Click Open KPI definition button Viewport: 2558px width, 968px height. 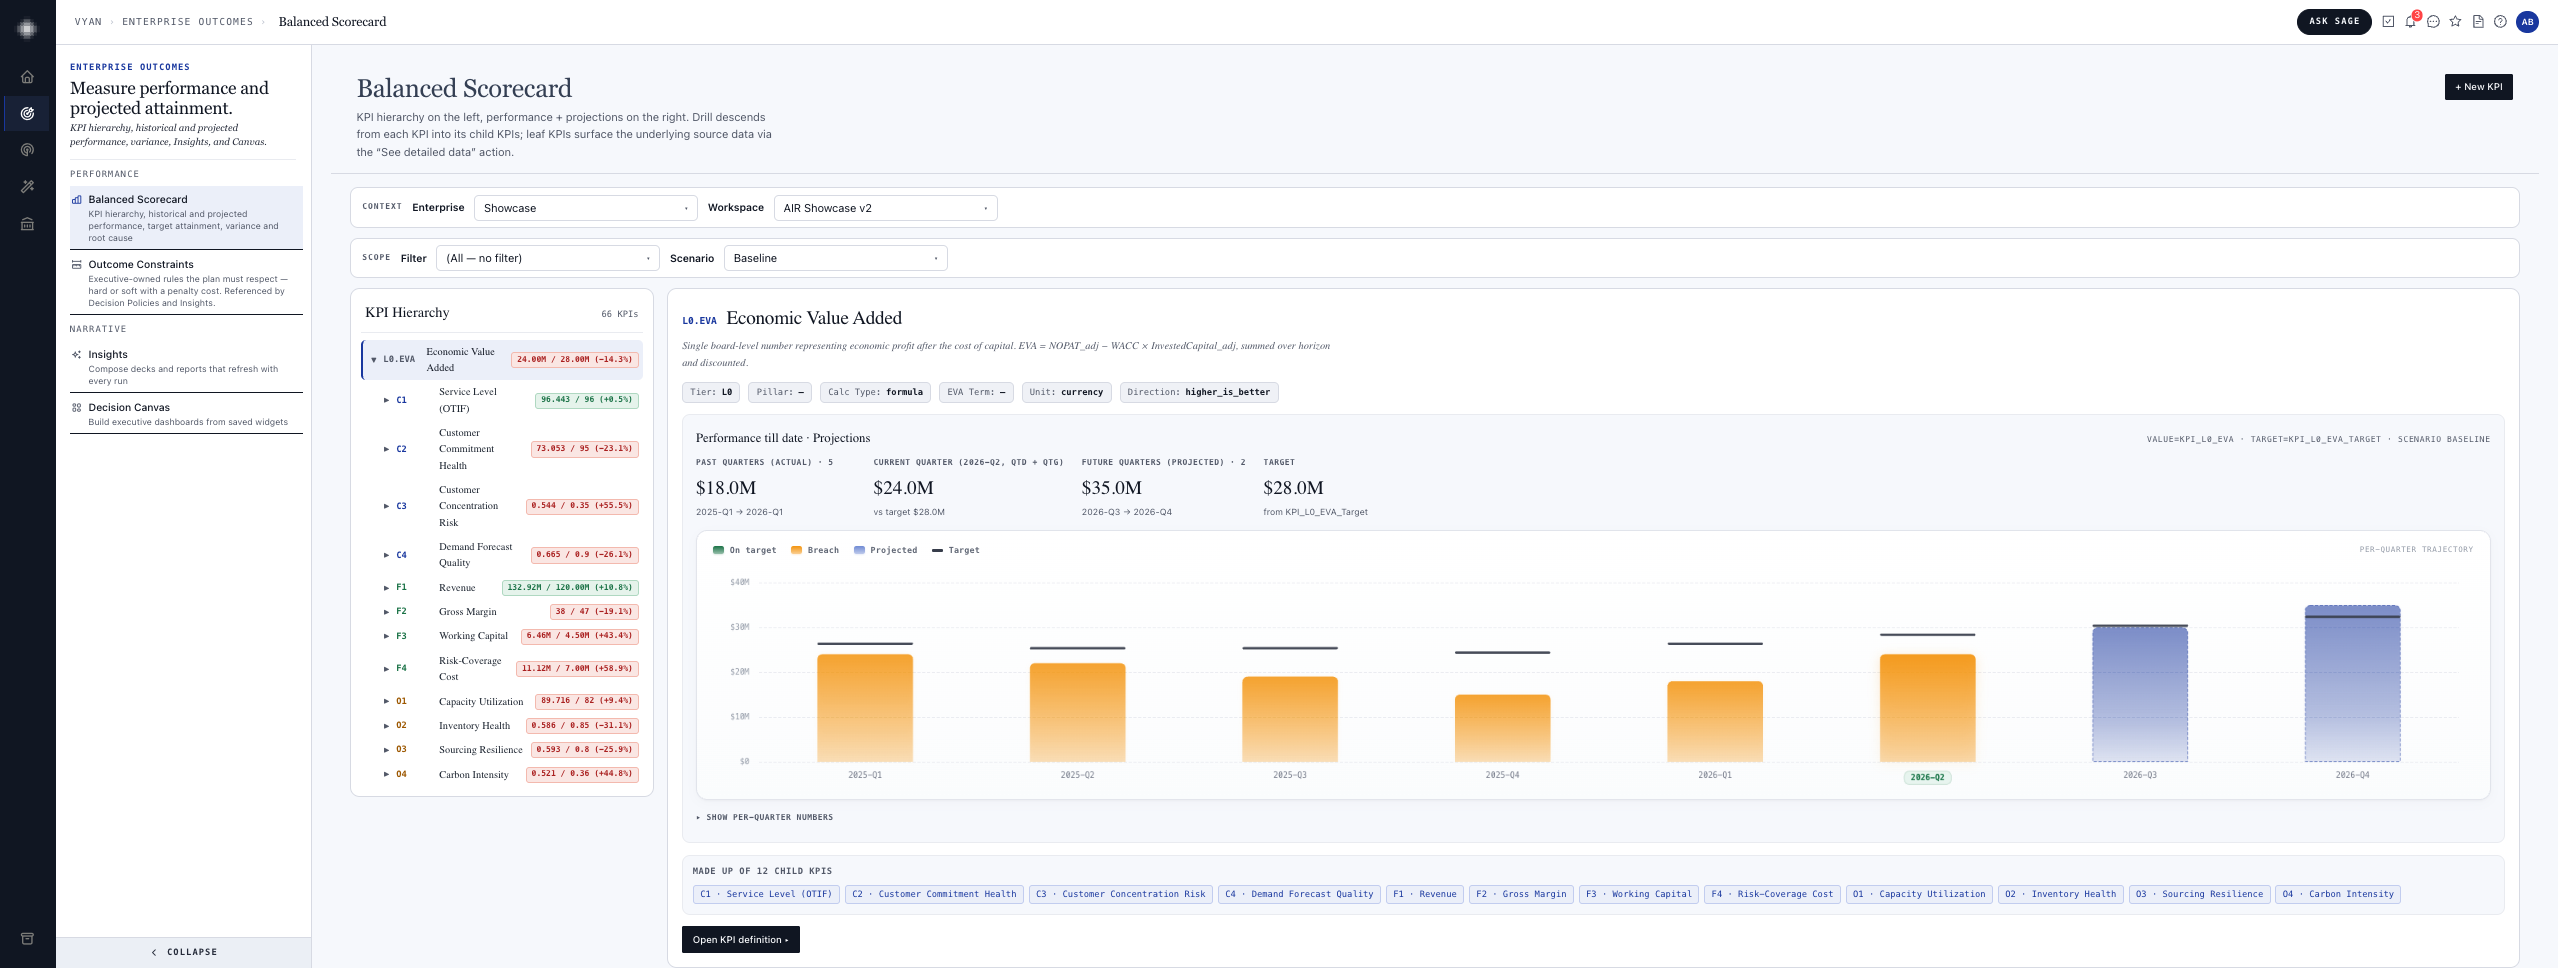[x=740, y=940]
